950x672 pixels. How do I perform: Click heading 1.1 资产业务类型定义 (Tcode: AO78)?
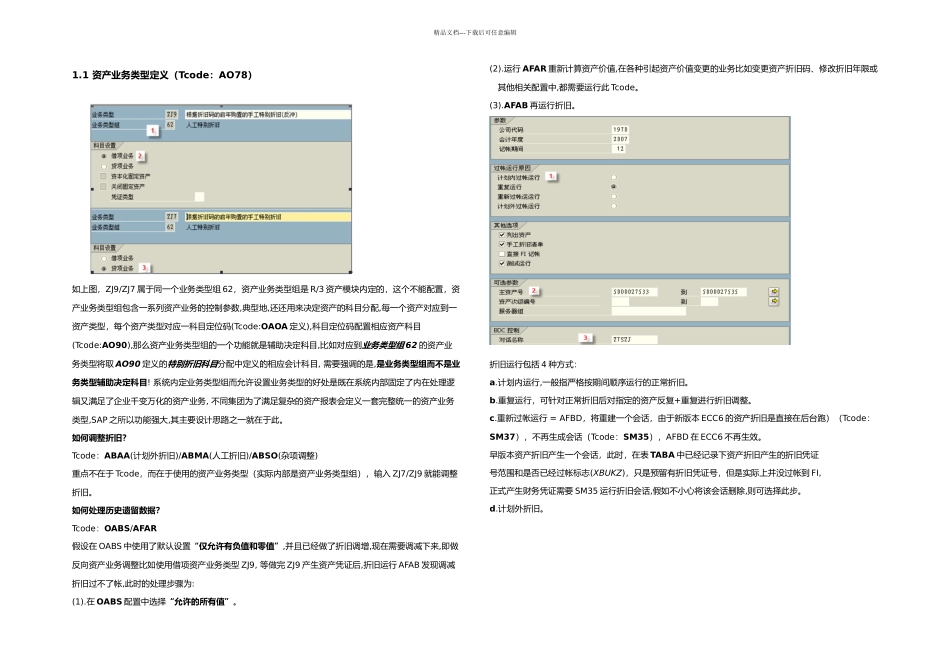[162, 75]
